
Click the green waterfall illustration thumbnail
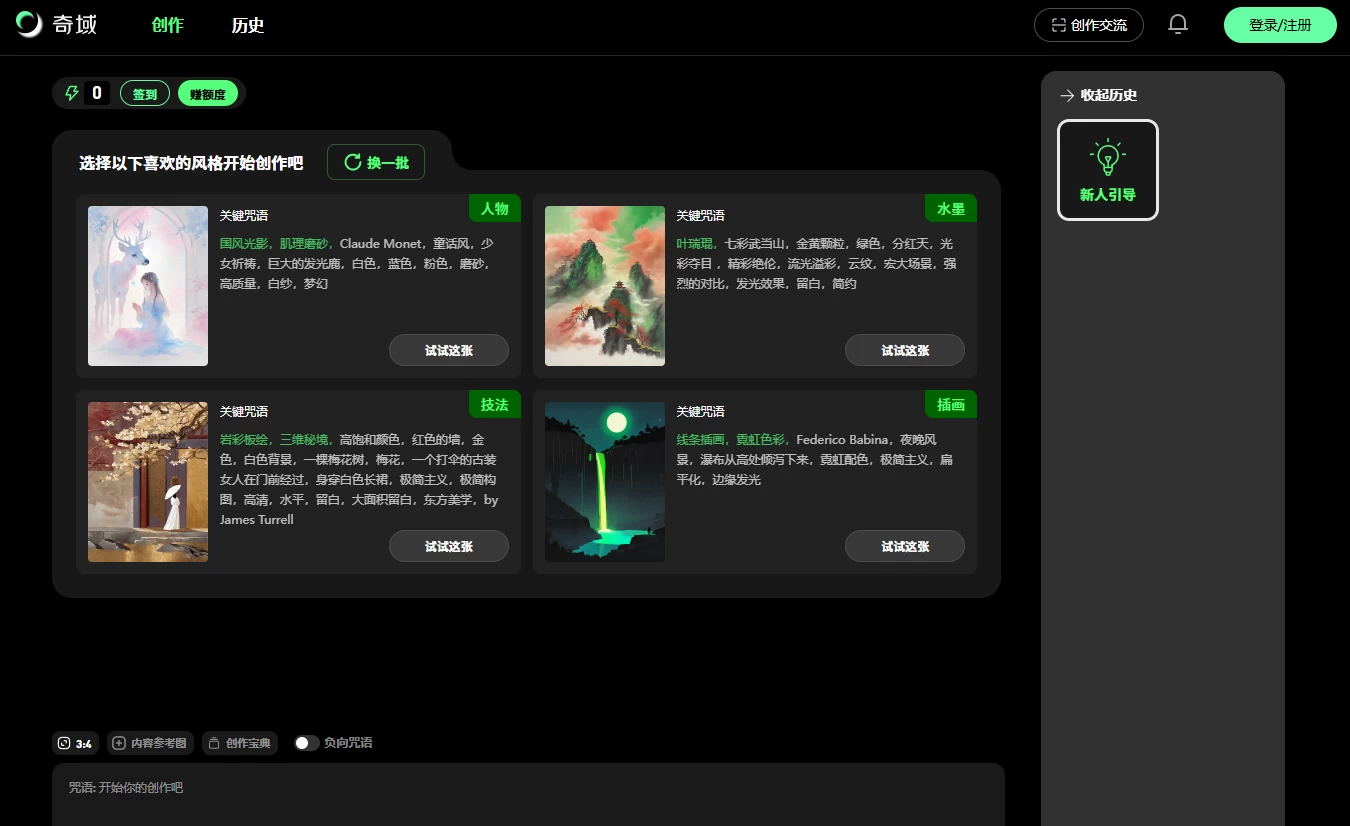[x=604, y=482]
